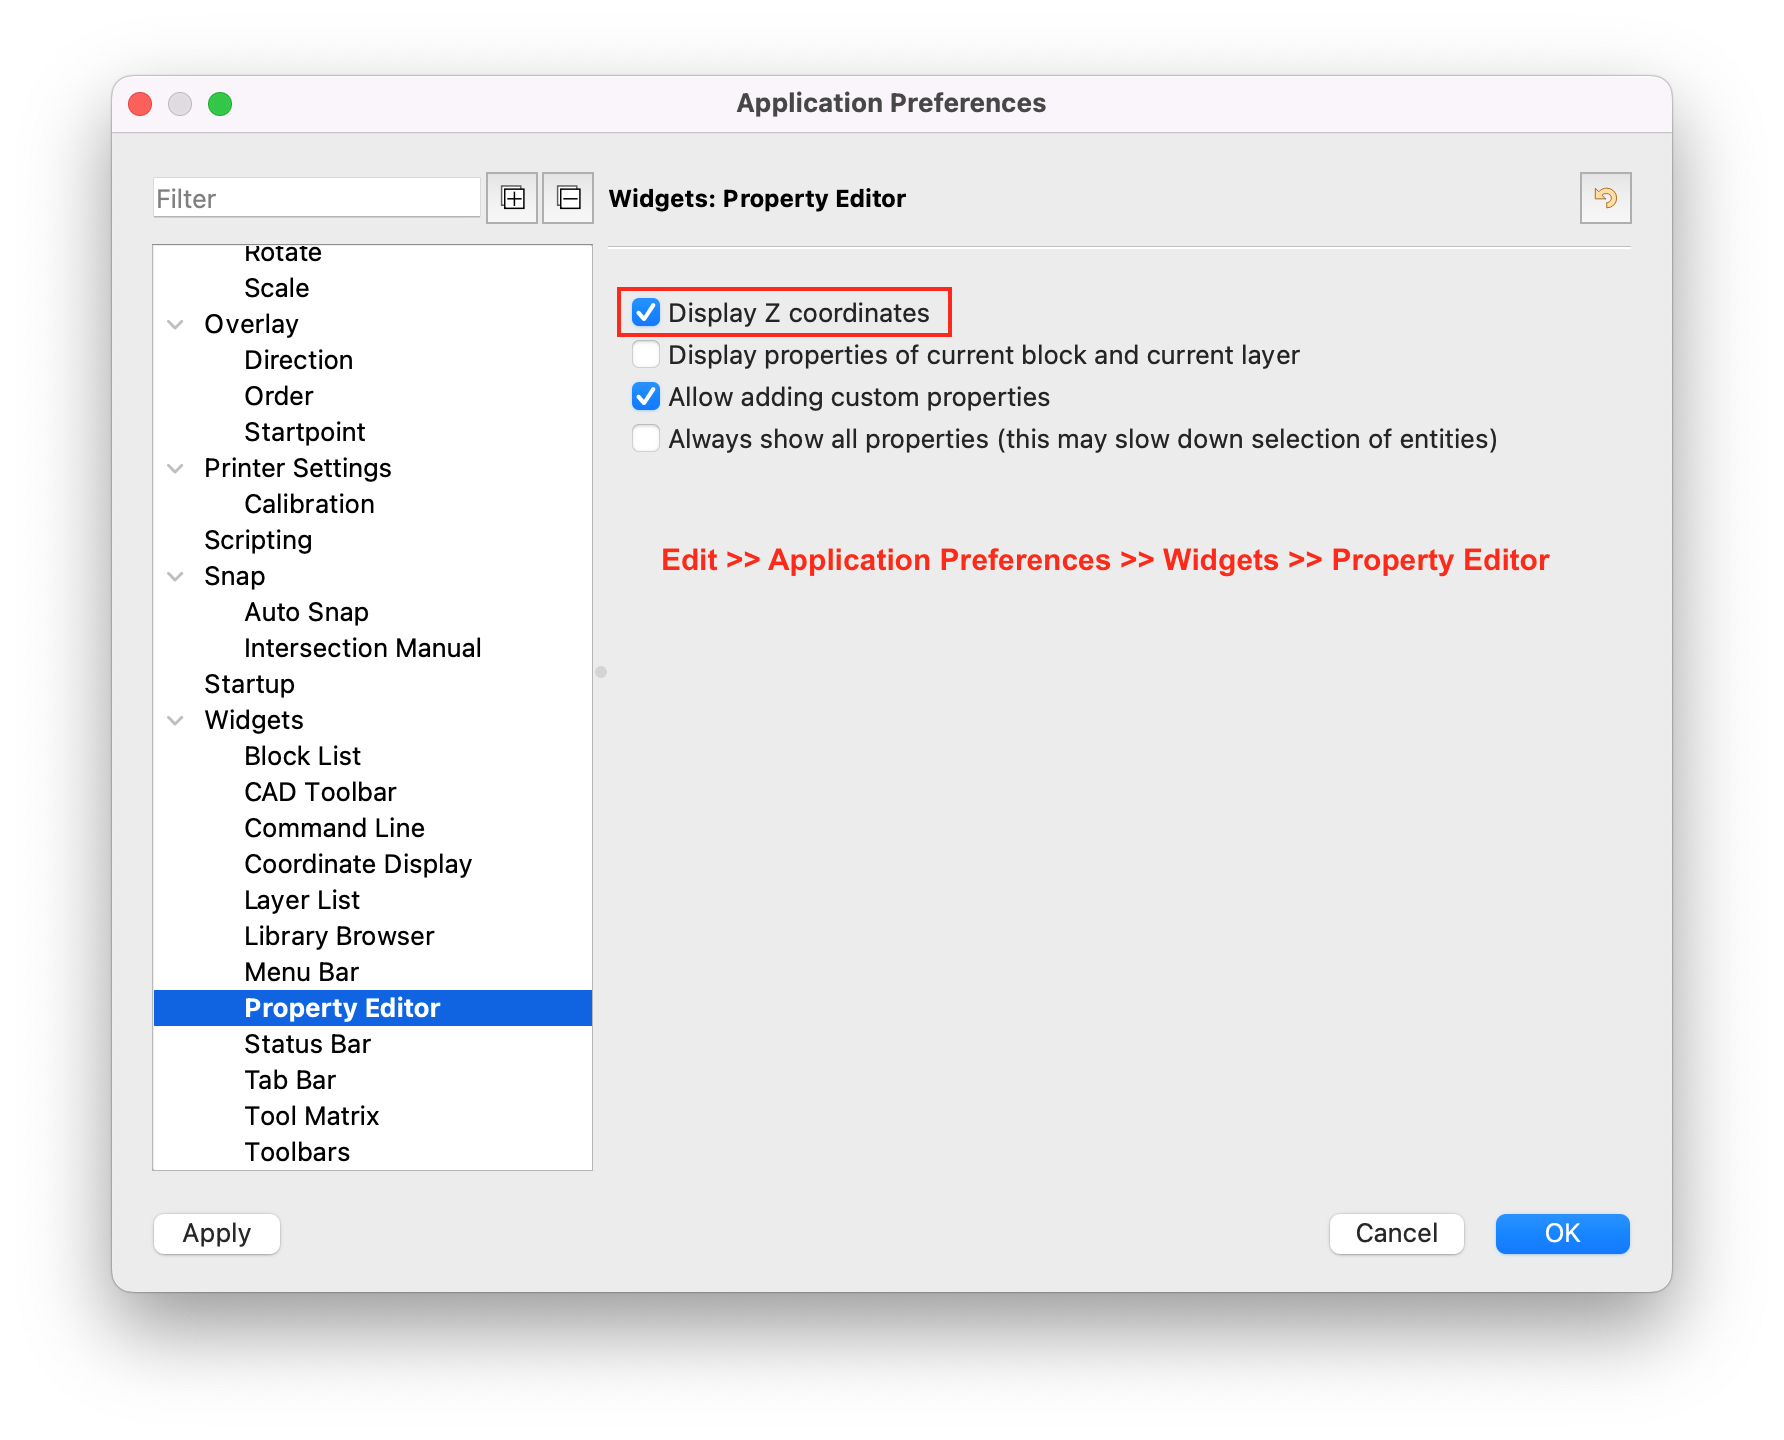Select the Scripting preferences item

coord(258,540)
